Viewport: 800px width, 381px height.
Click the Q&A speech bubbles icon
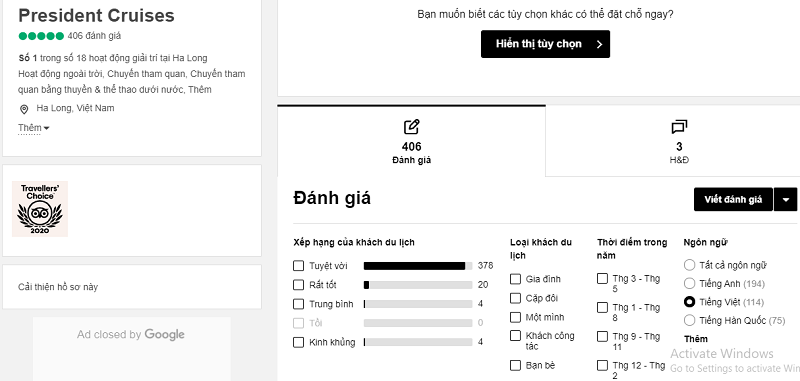[679, 126]
